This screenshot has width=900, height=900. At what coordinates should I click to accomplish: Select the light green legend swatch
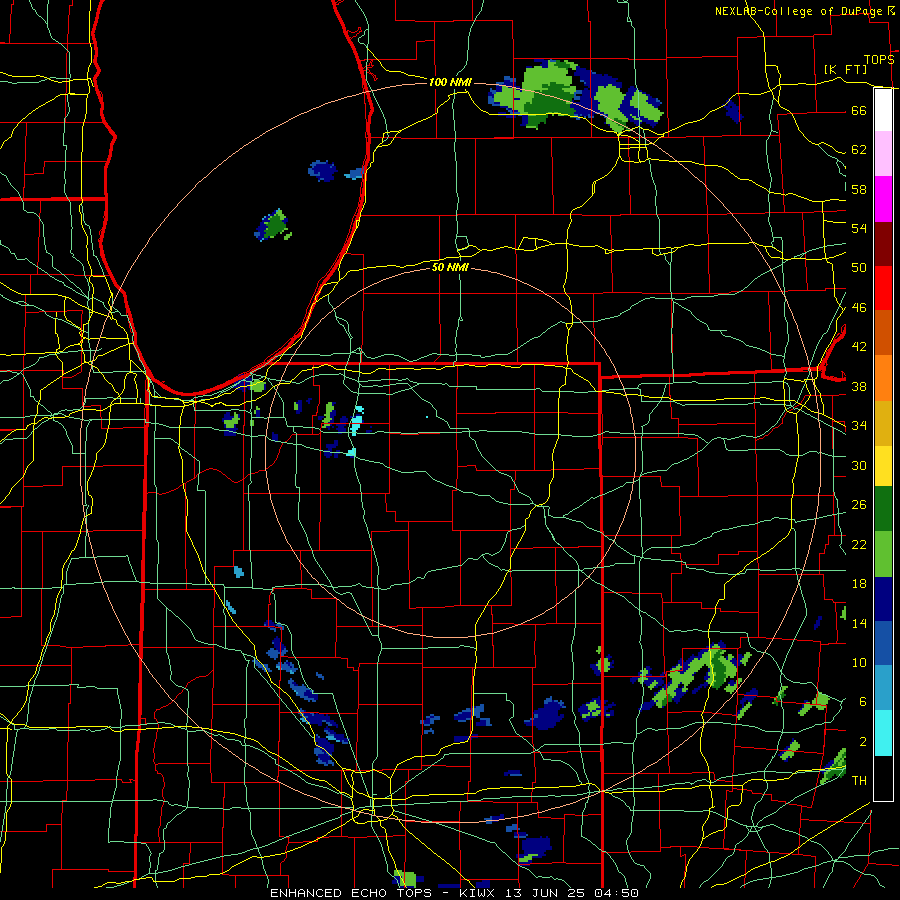[x=883, y=554]
